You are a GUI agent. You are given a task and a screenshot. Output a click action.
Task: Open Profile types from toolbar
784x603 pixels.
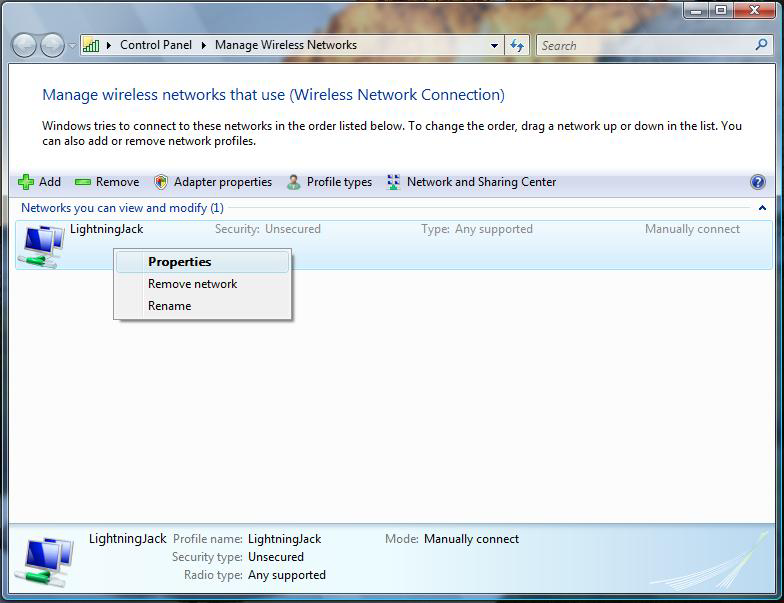330,182
